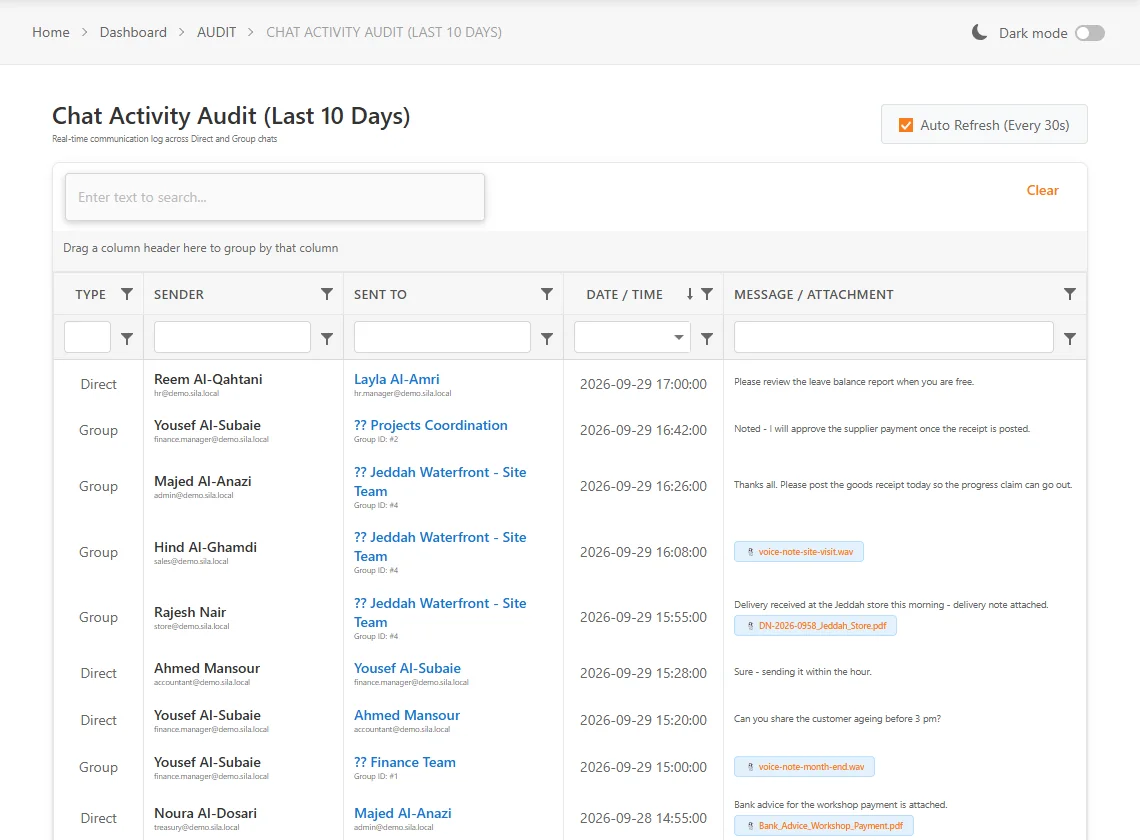Open Majed Al-Anazi recipient link
Image resolution: width=1140 pixels, height=840 pixels.
(403, 813)
